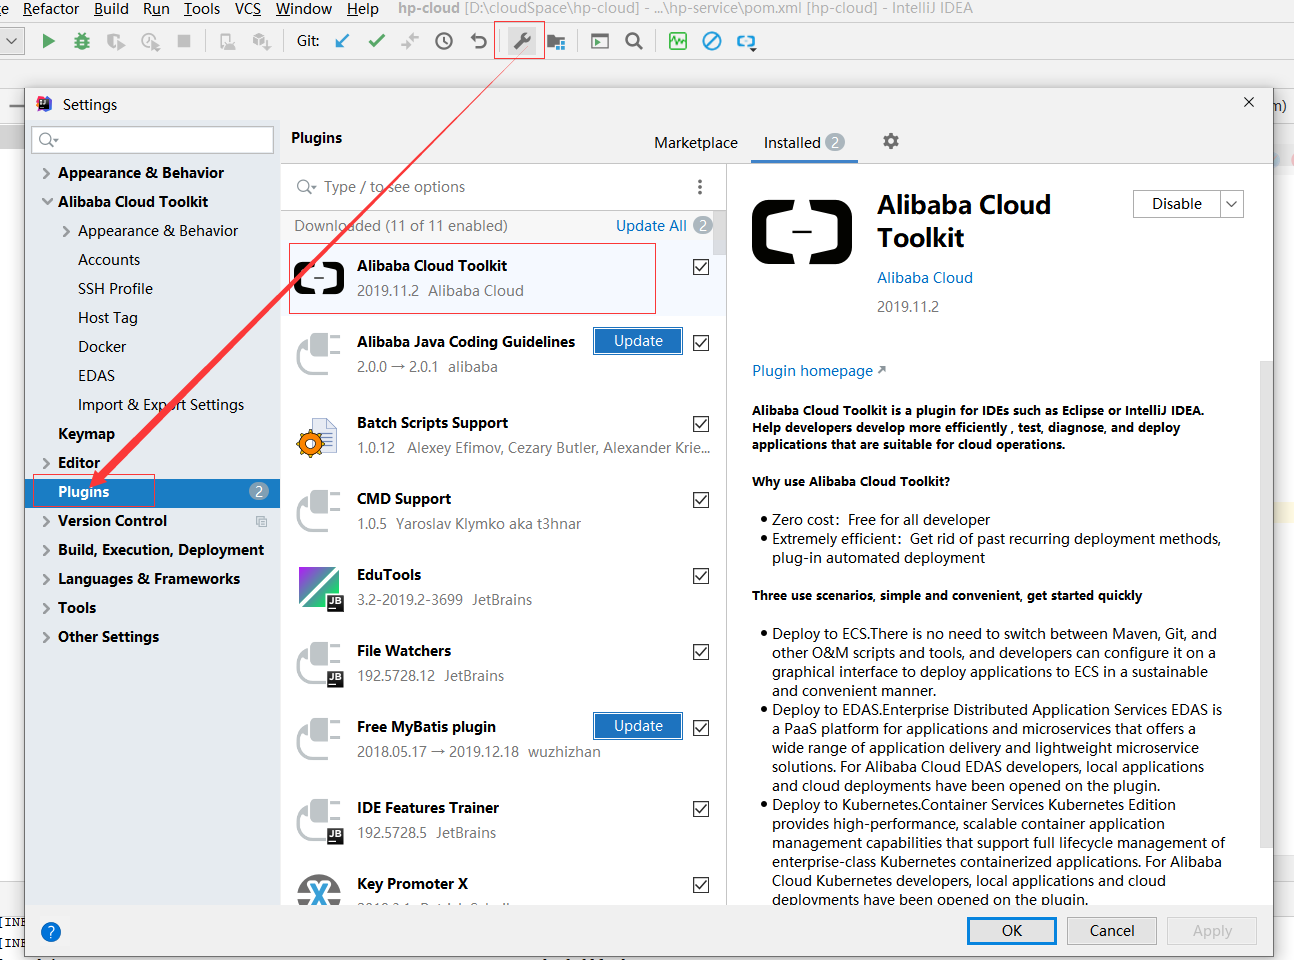Screen dimensions: 1294x960
Task: Expand the Other Settings node
Action: (x=46, y=637)
